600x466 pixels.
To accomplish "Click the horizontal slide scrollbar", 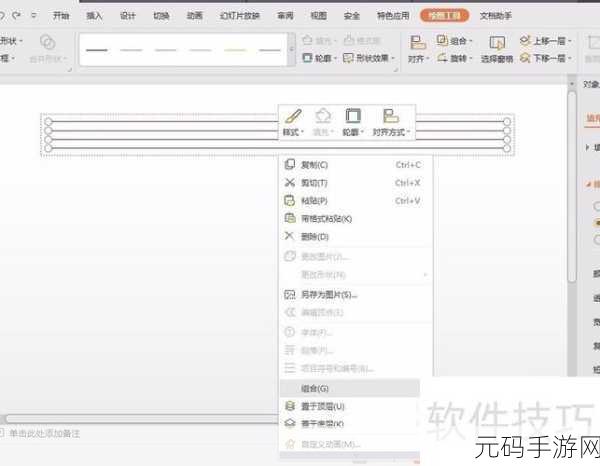I will [140, 419].
